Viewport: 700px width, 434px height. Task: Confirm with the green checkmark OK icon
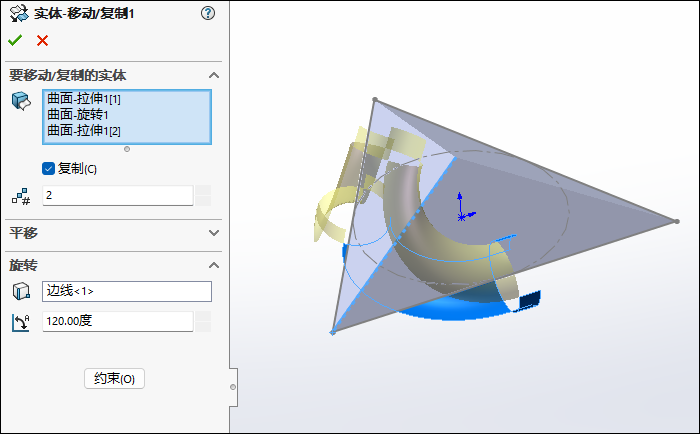click(15, 41)
